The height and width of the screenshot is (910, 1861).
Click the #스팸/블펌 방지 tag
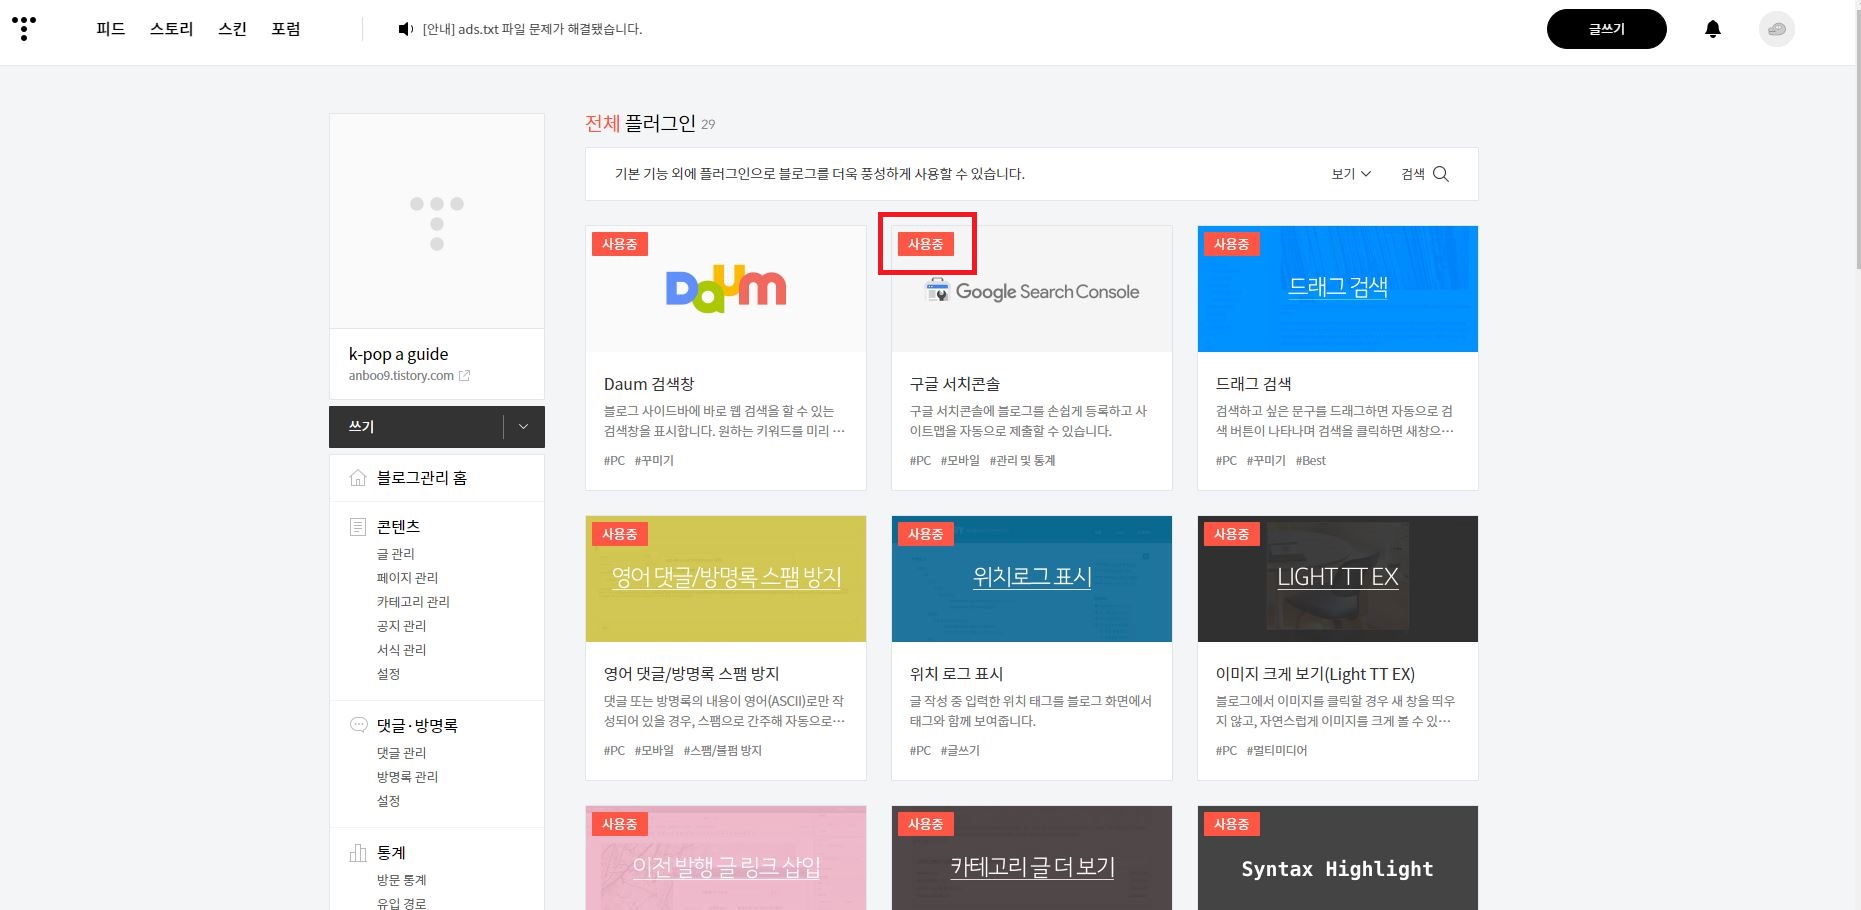click(x=722, y=751)
